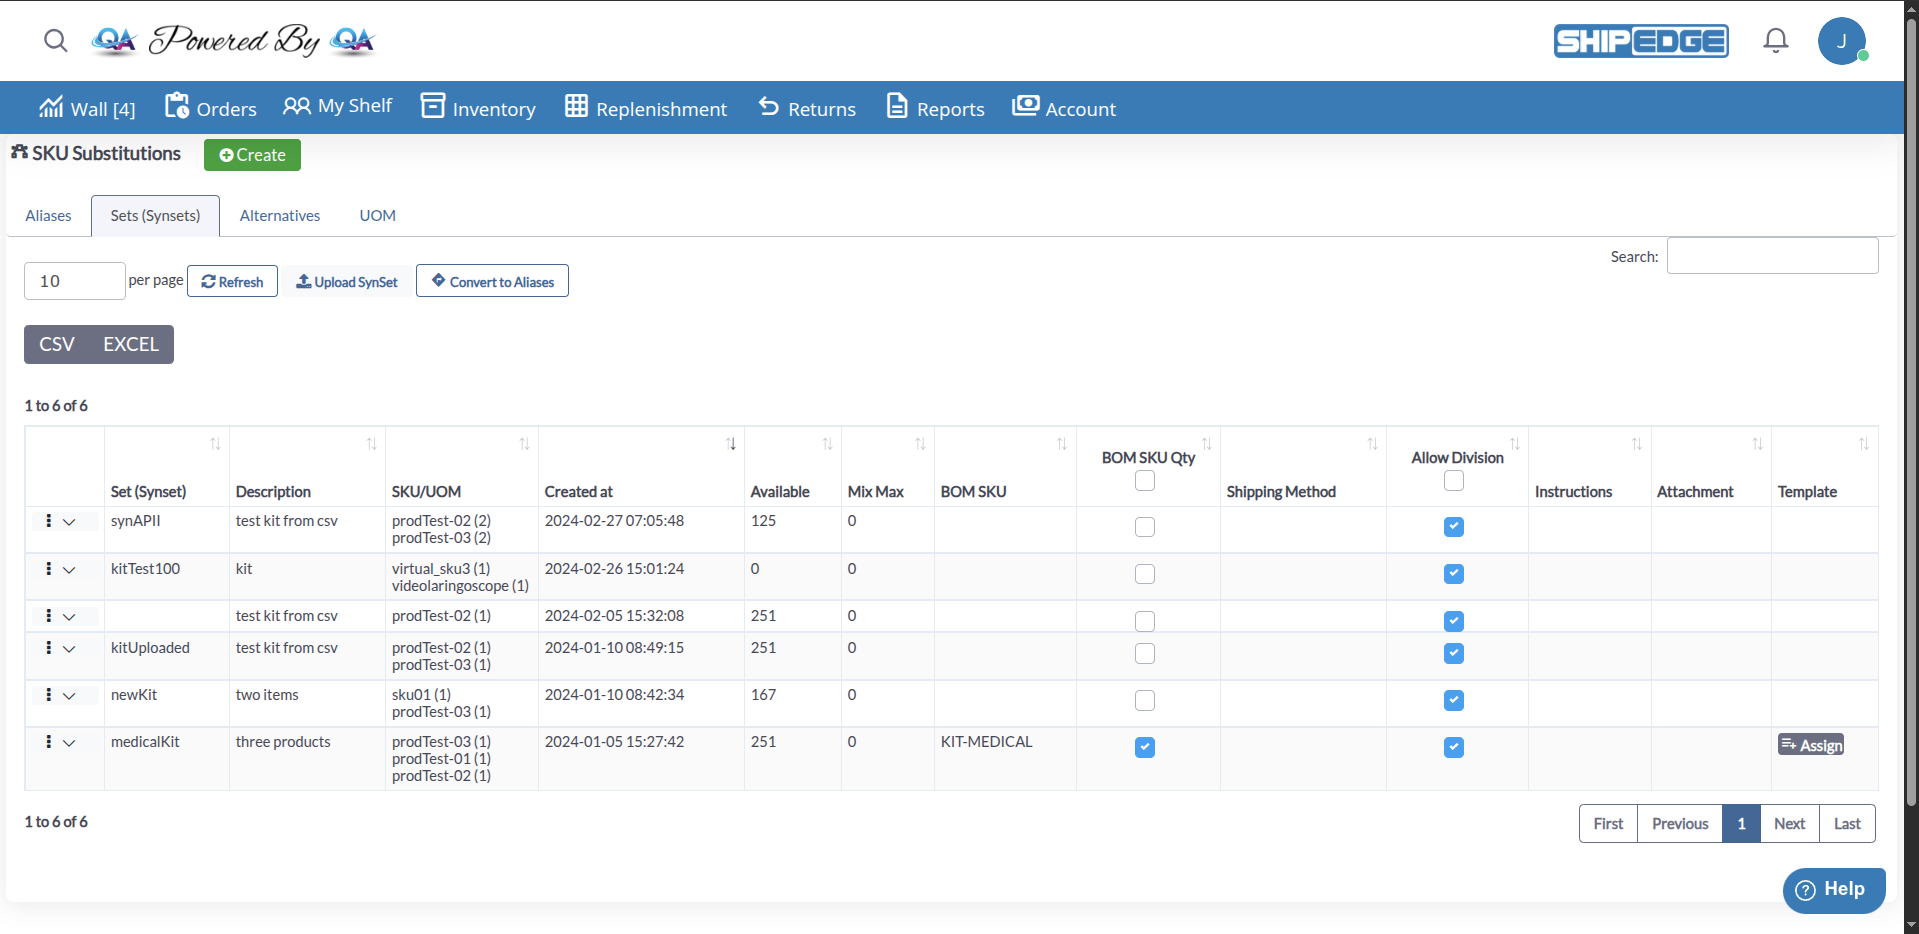Click the ShipEdge logo
This screenshot has width=1919, height=934.
pos(1640,41)
